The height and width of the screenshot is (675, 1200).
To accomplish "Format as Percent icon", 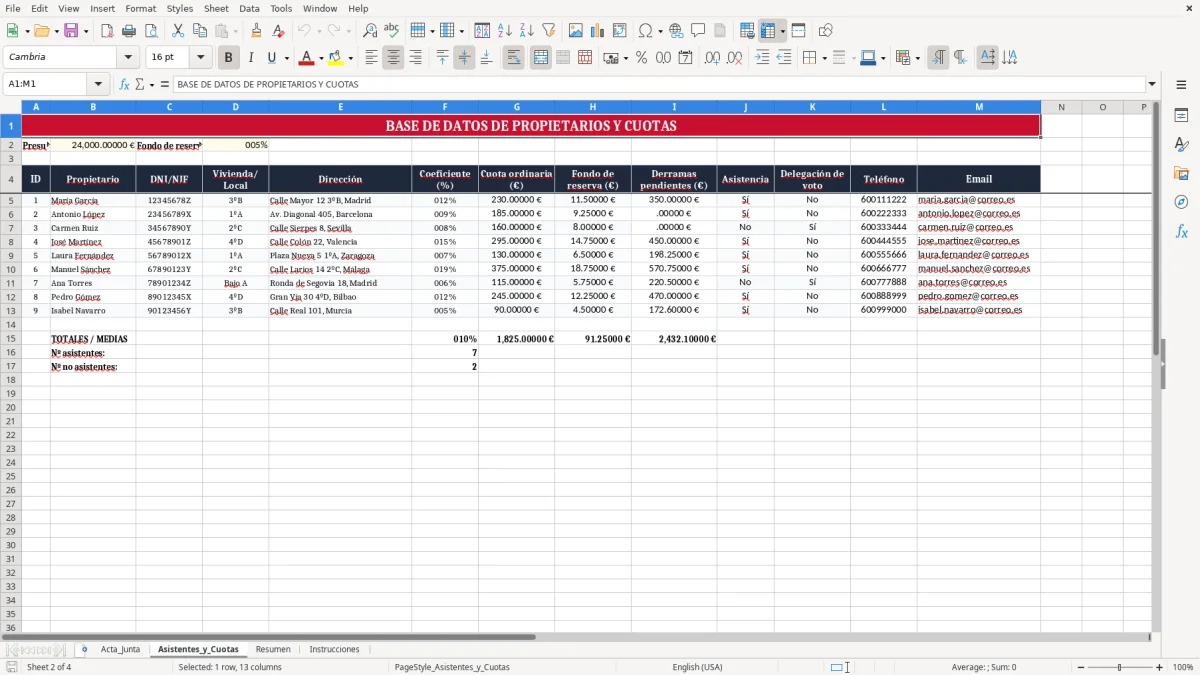I will [641, 58].
